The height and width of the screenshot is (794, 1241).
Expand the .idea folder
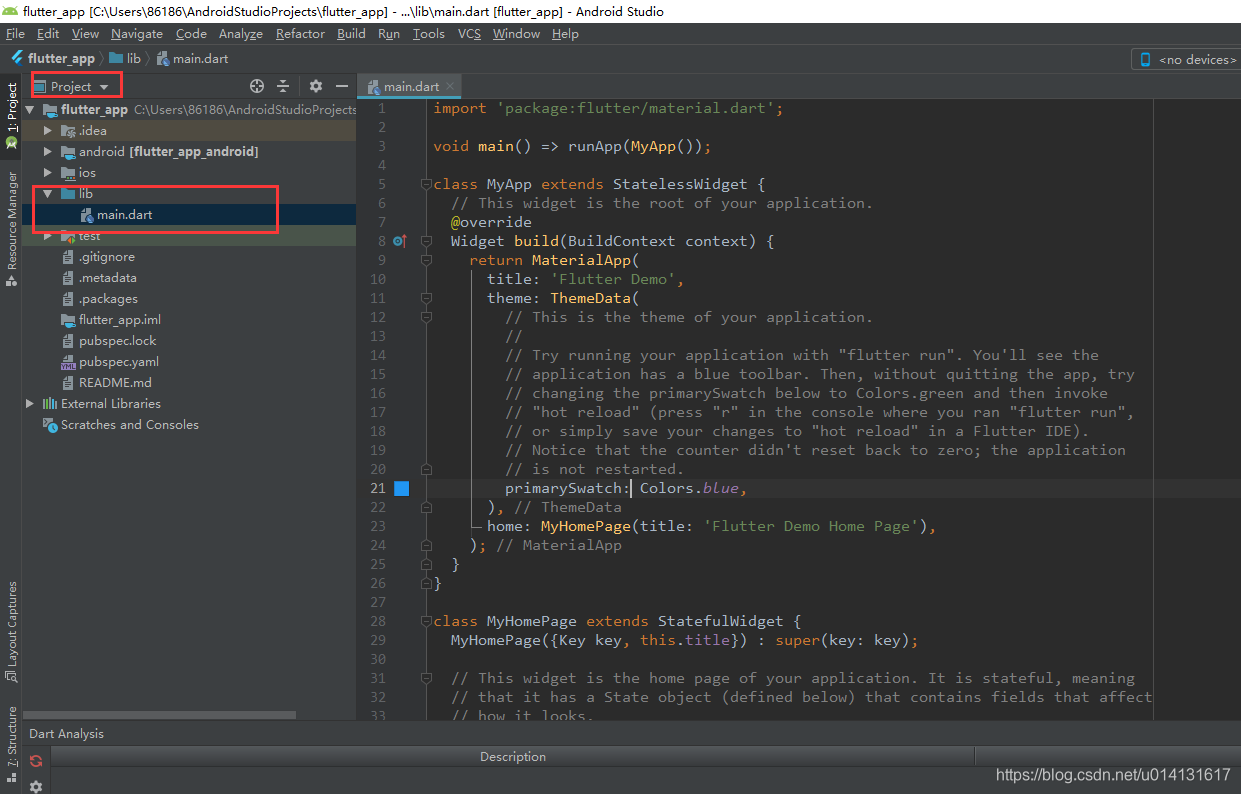pos(47,131)
